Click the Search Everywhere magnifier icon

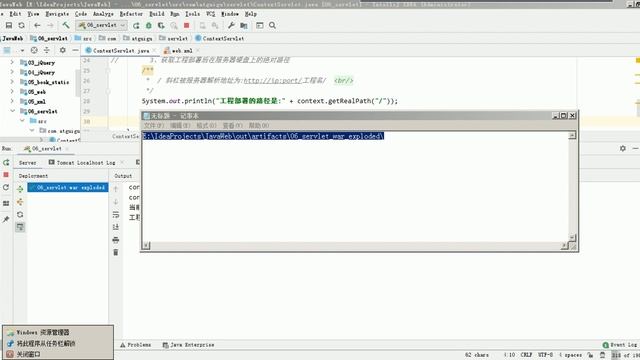[x=272, y=25]
